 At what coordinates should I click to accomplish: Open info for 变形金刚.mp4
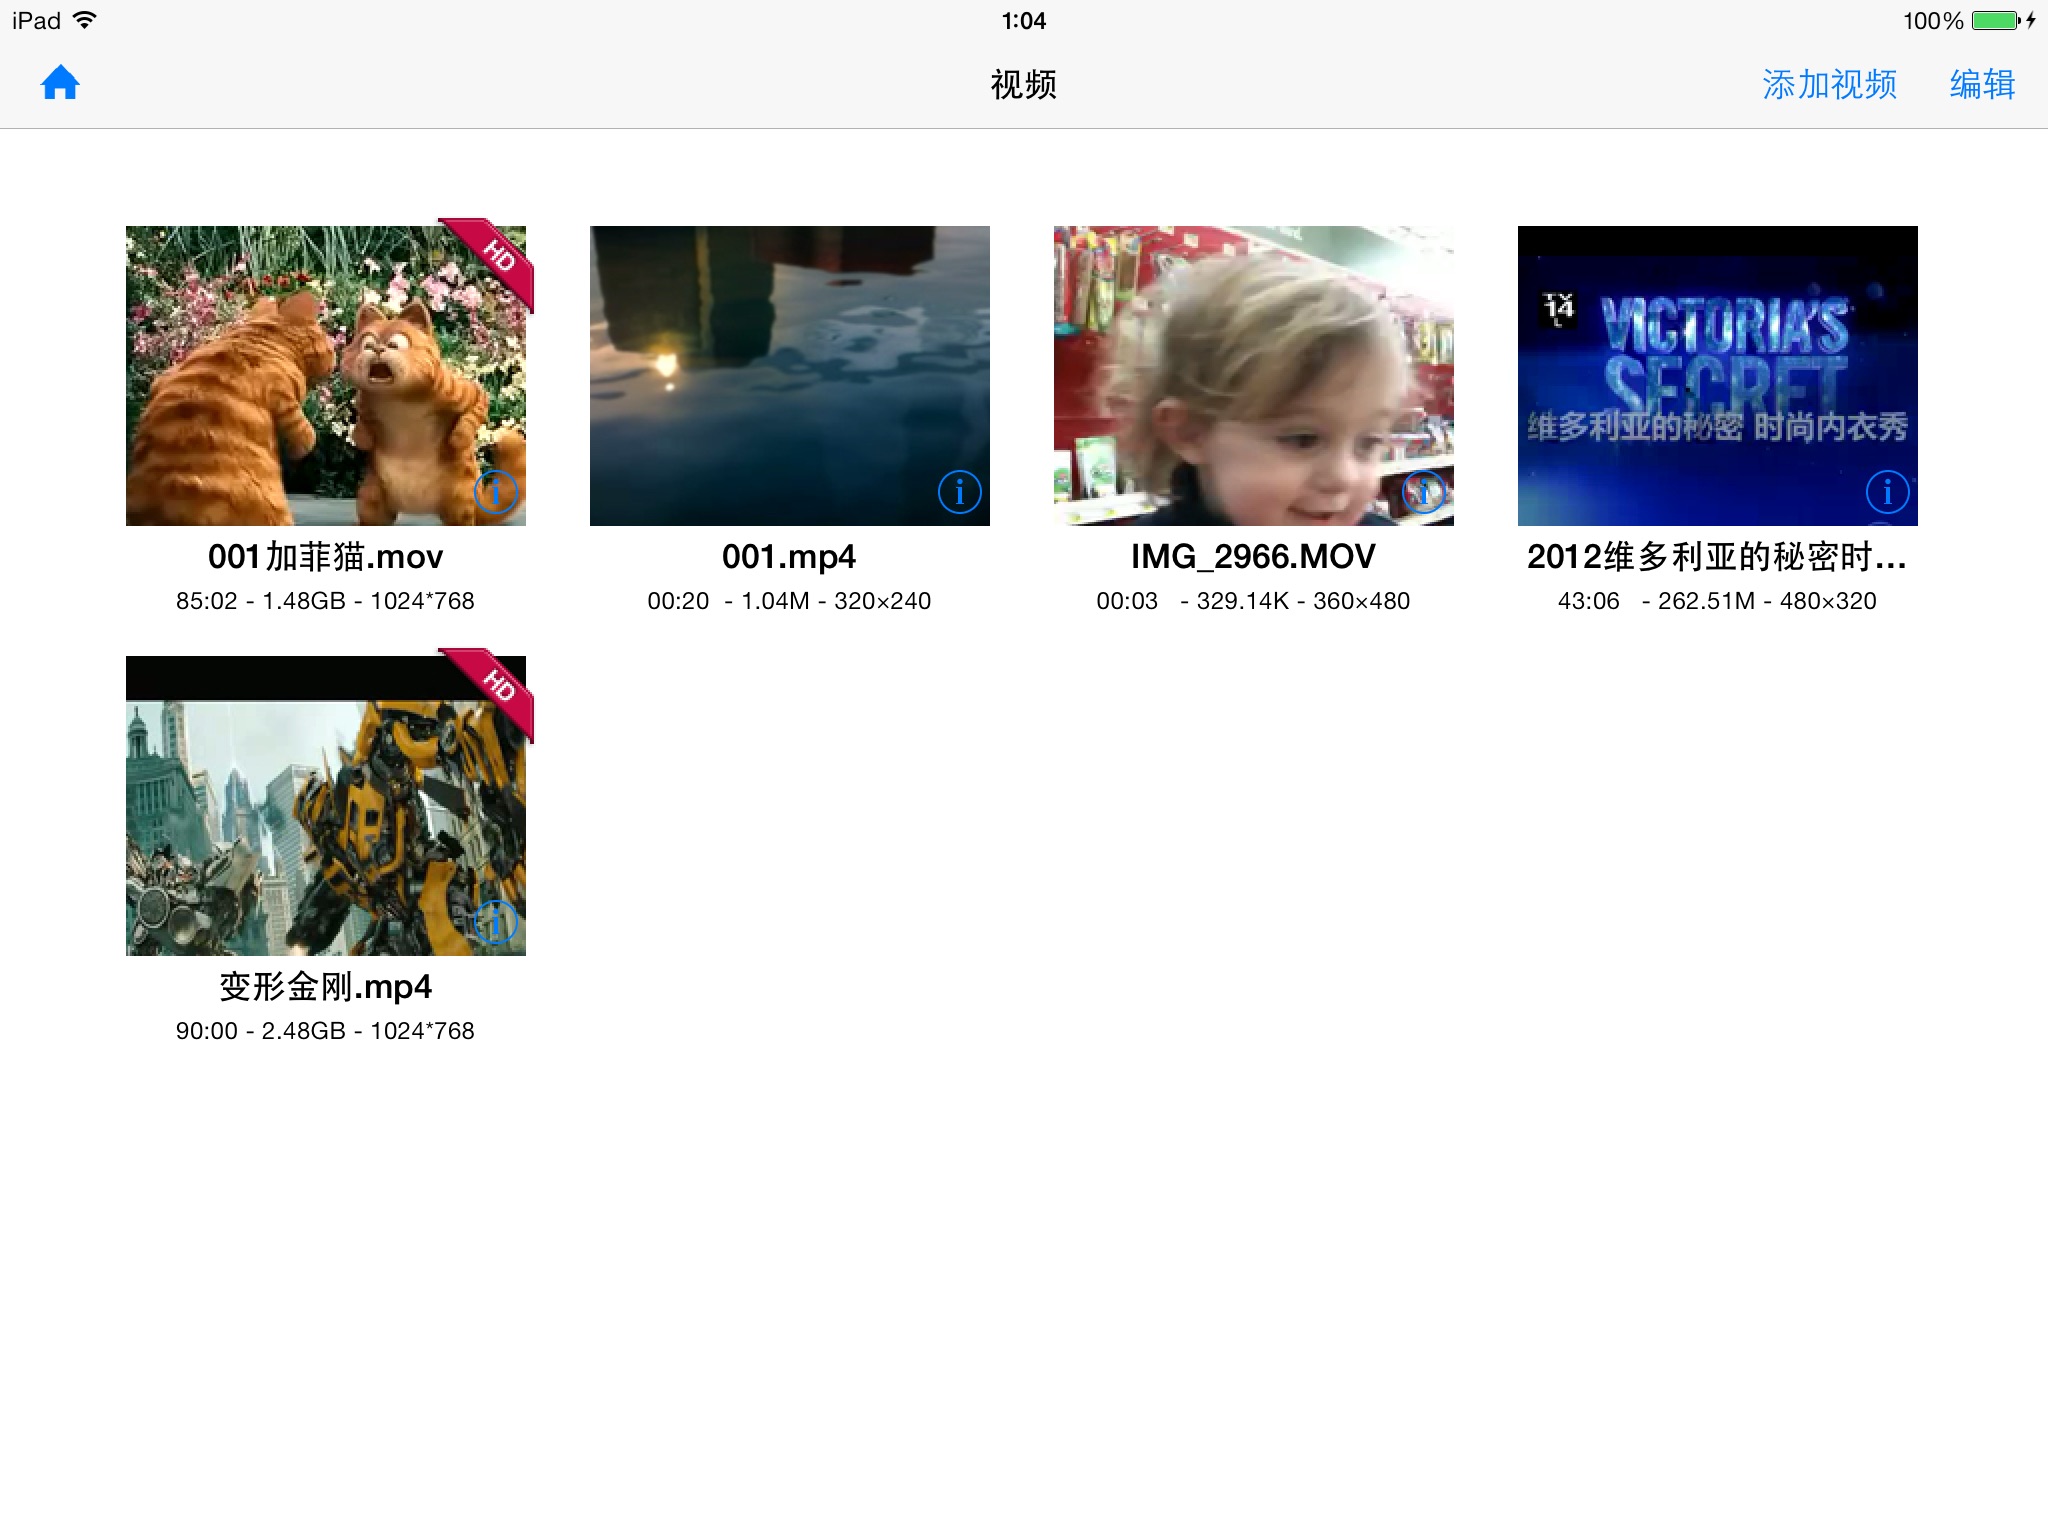click(x=495, y=921)
